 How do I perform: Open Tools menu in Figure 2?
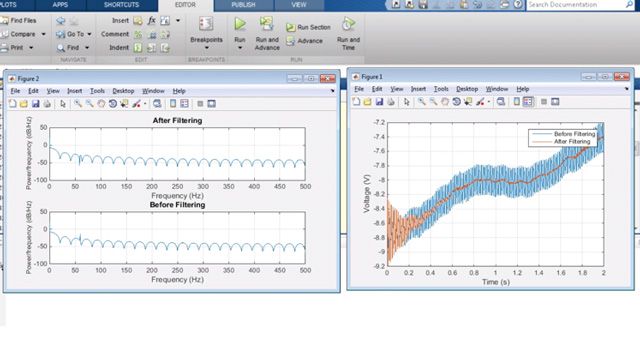coord(97,91)
